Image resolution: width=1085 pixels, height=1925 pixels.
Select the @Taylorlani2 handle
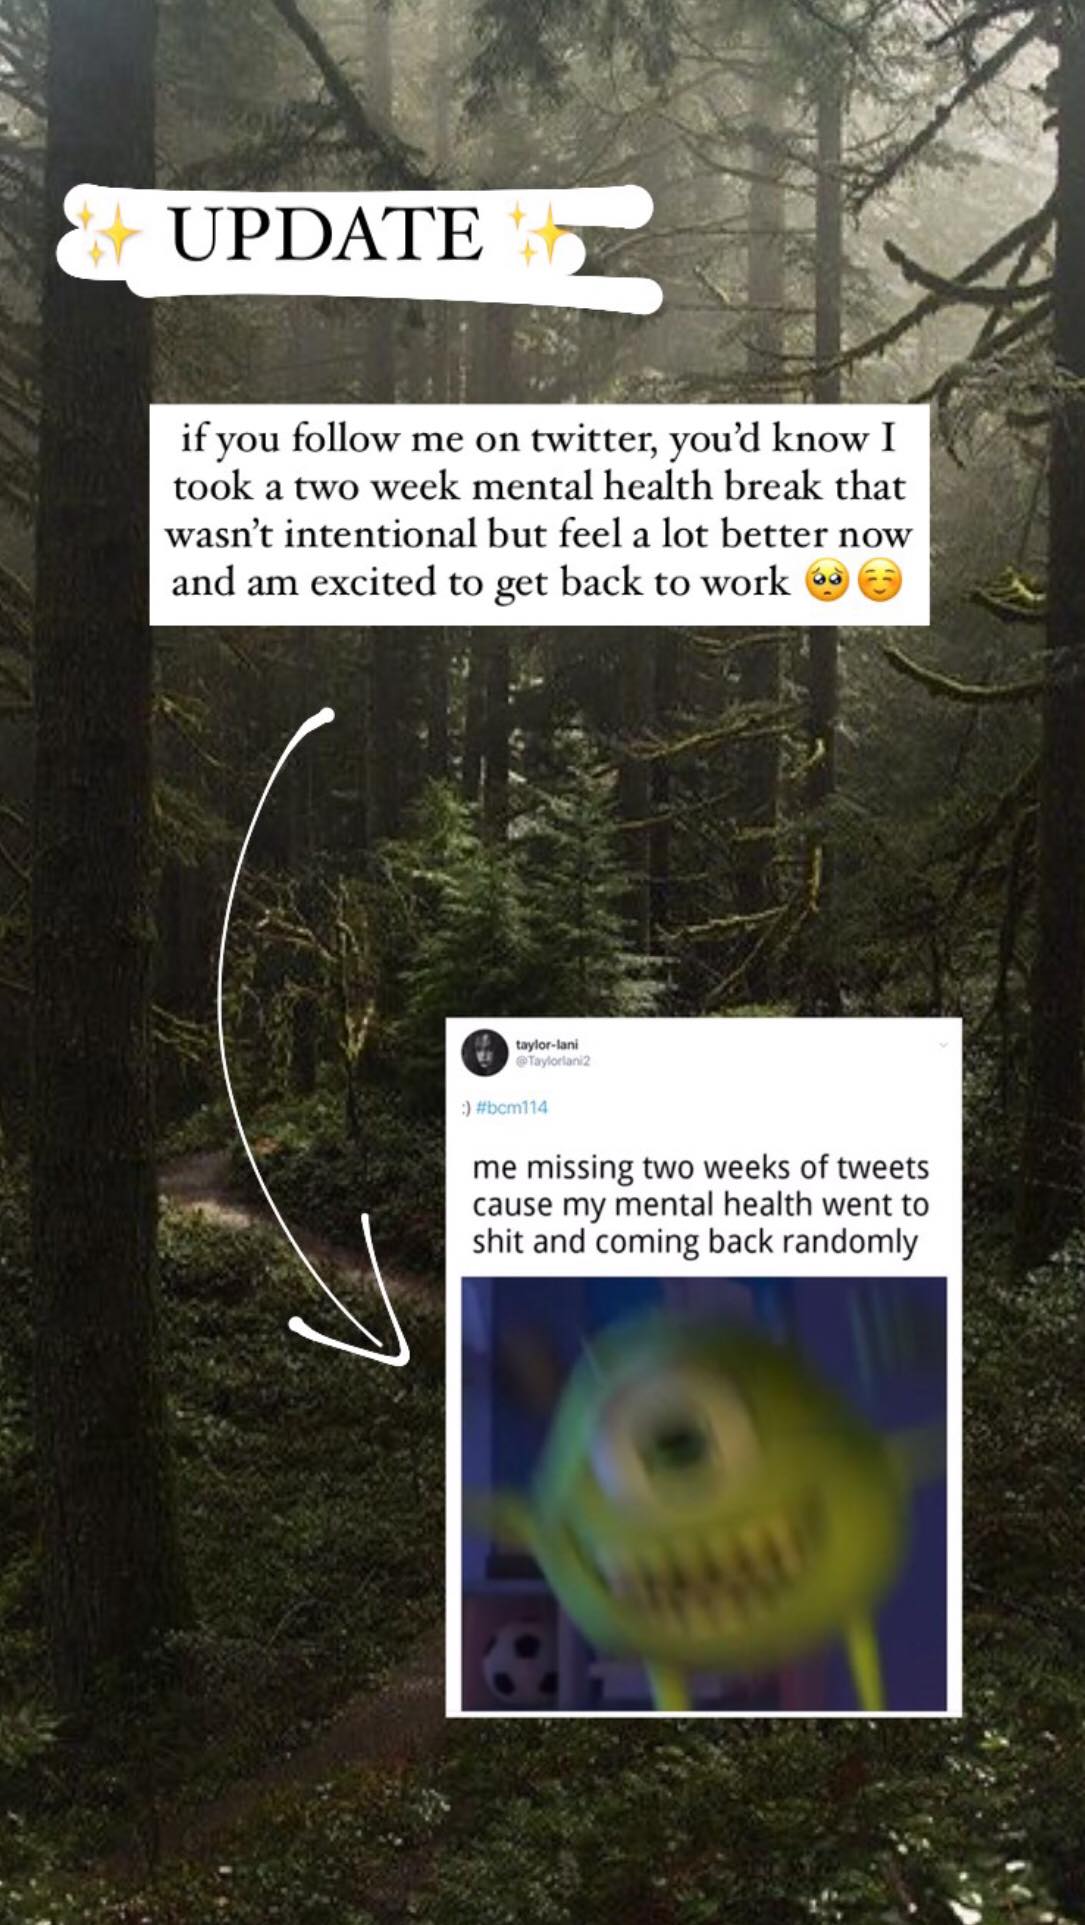(552, 1061)
